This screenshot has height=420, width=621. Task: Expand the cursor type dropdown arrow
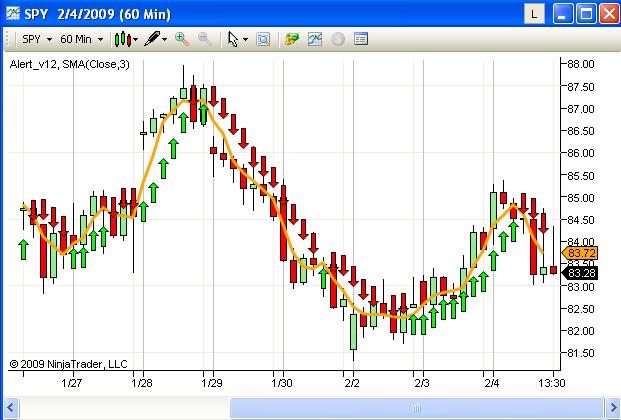pos(246,39)
